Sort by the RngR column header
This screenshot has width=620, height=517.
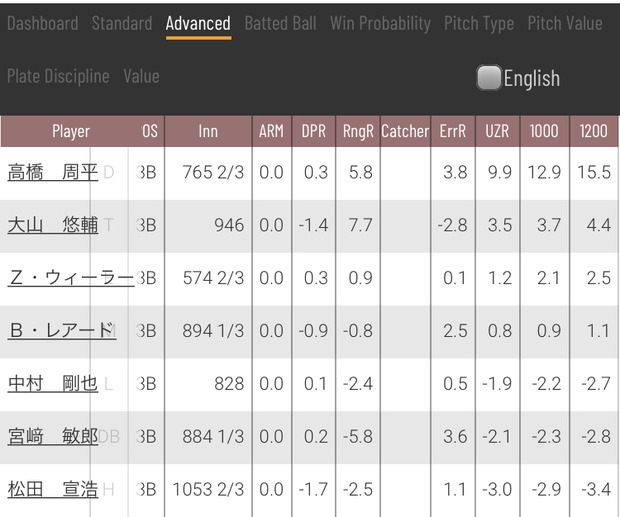358,131
